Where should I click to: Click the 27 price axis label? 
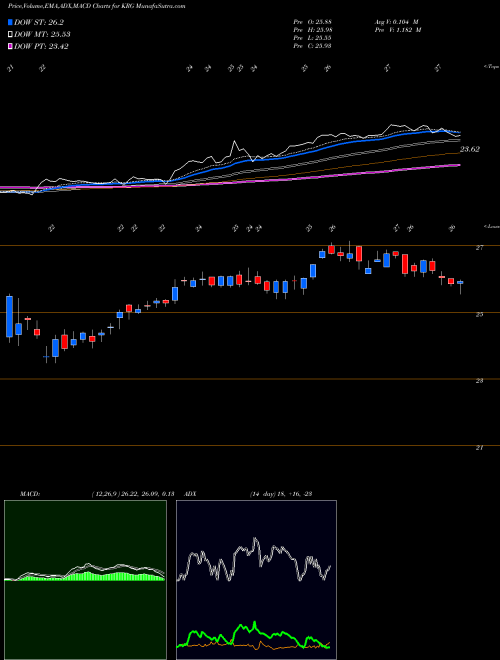tap(479, 248)
